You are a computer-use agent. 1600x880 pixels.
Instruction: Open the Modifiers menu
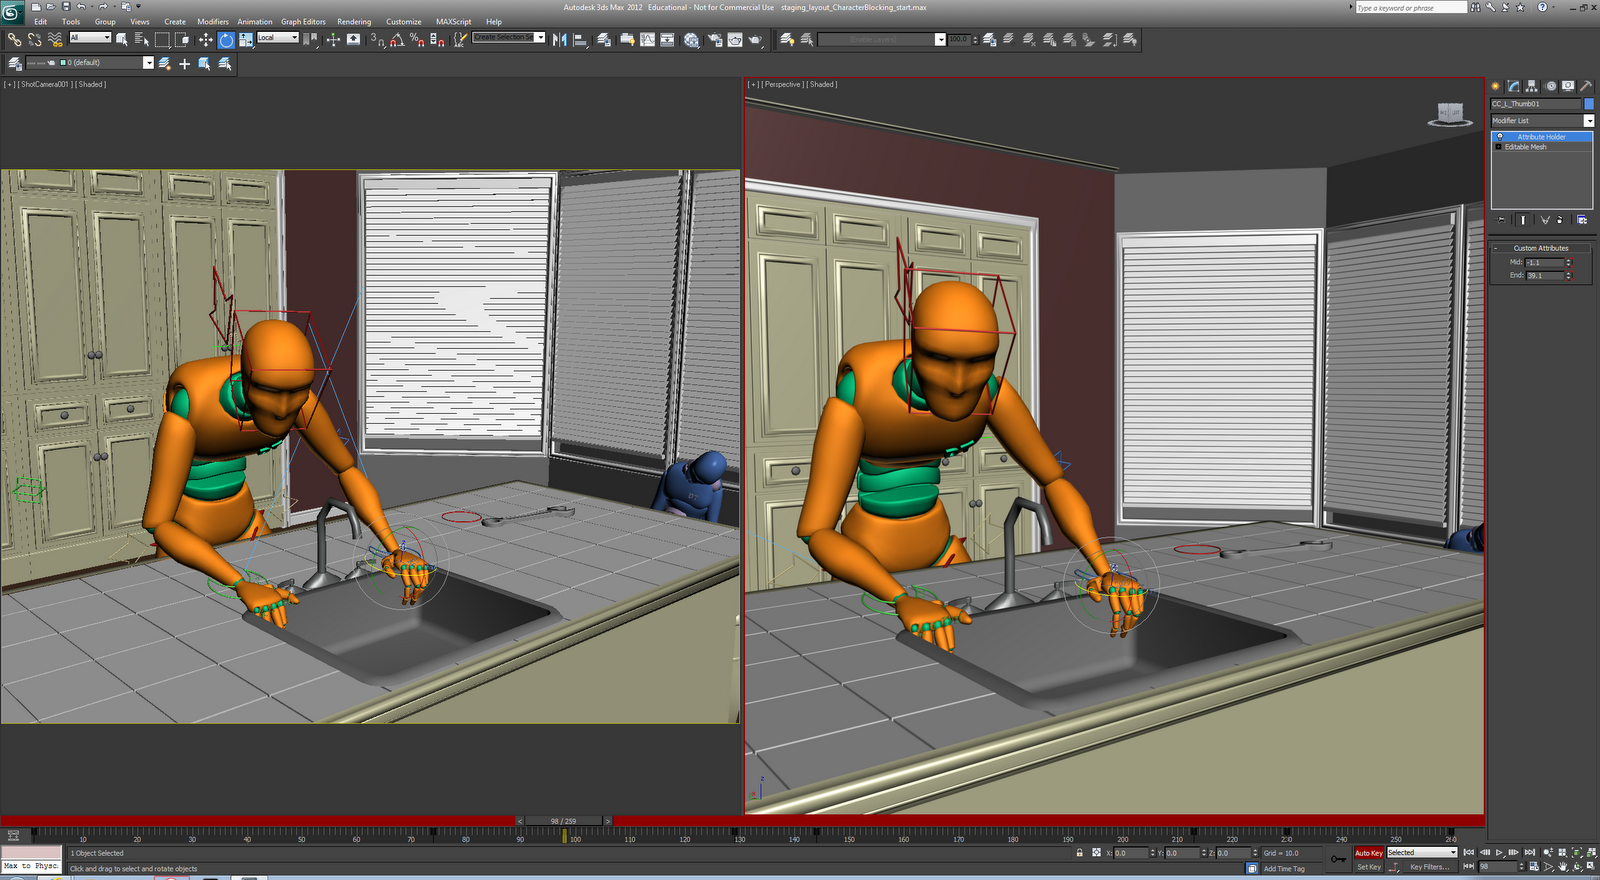[x=213, y=21]
